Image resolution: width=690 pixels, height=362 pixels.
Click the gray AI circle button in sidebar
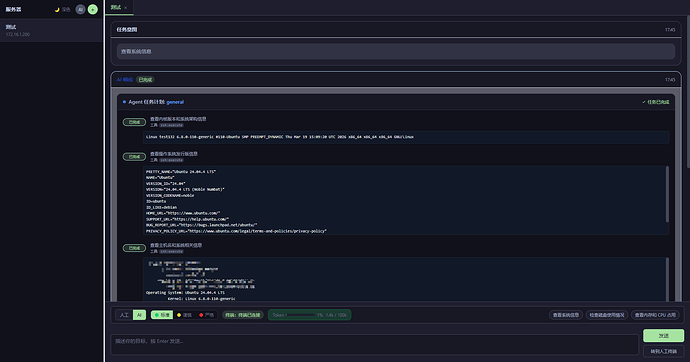[x=80, y=9]
